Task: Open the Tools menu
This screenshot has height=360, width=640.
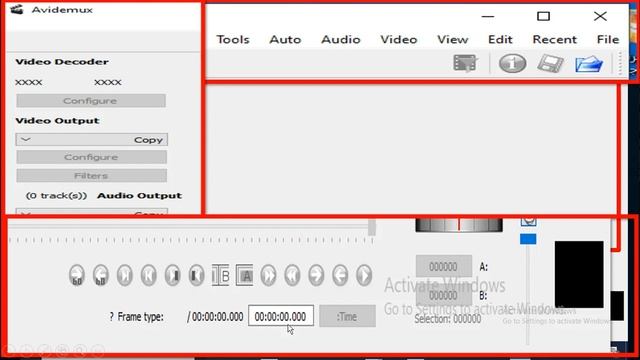Action: pos(233,40)
